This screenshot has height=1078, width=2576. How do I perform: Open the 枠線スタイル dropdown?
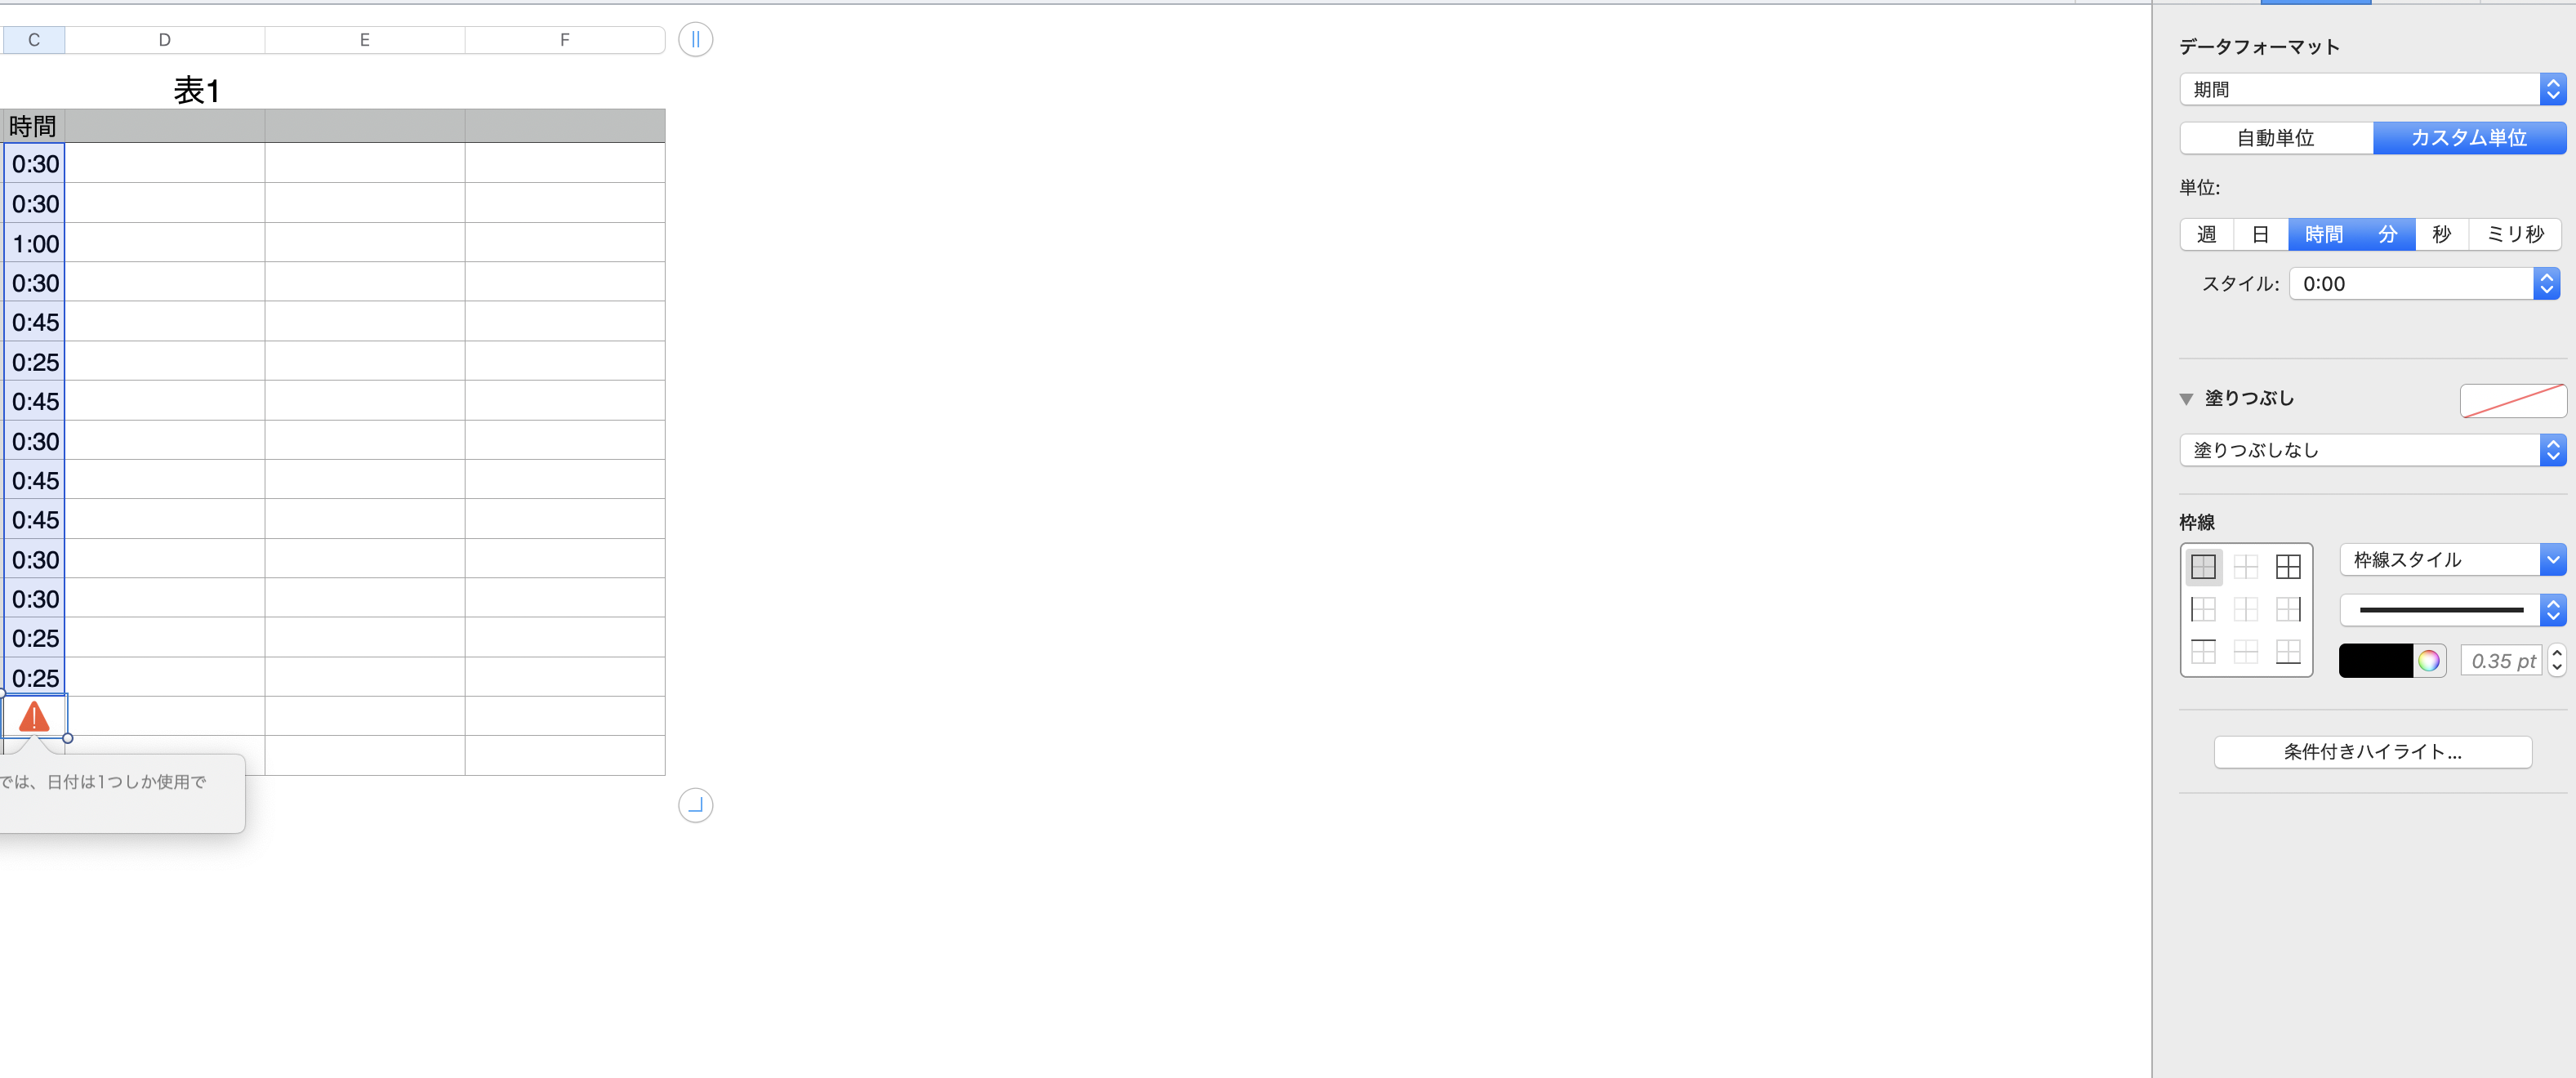click(2452, 560)
